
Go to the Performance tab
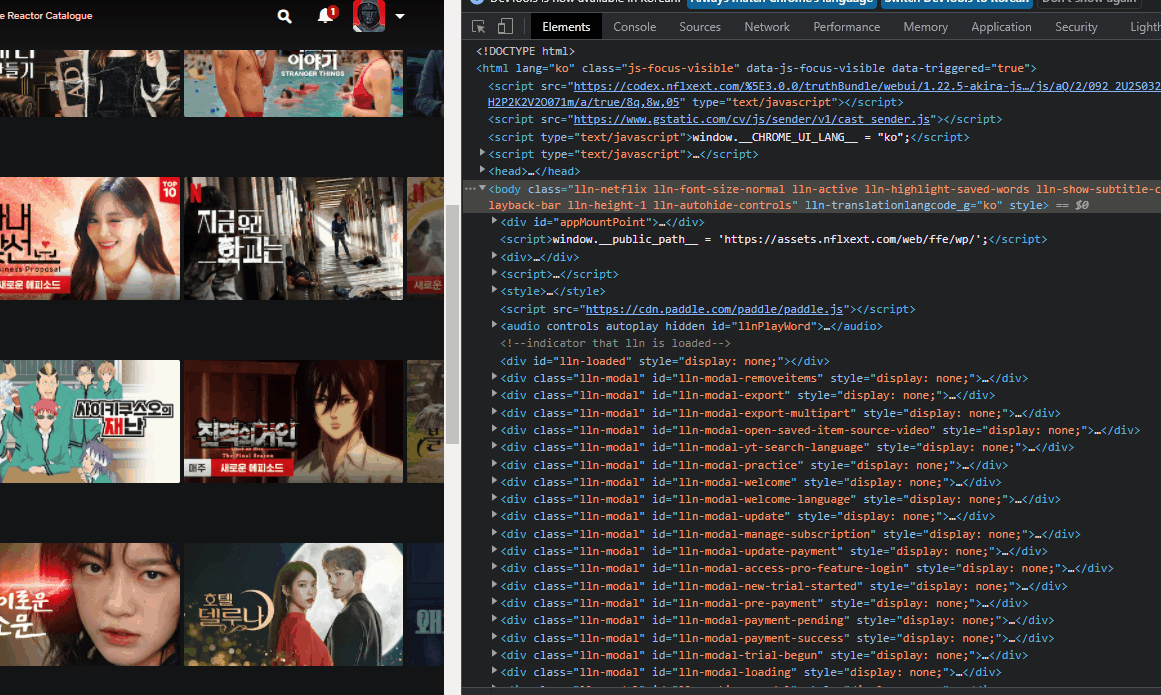click(846, 27)
